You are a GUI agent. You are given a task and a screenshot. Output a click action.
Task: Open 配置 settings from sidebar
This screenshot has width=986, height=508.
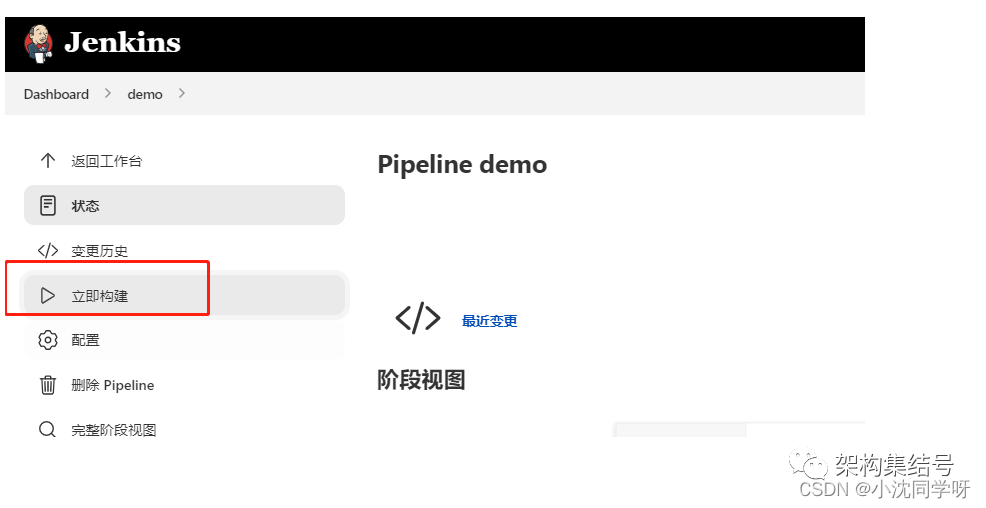pyautogui.click(x=86, y=340)
